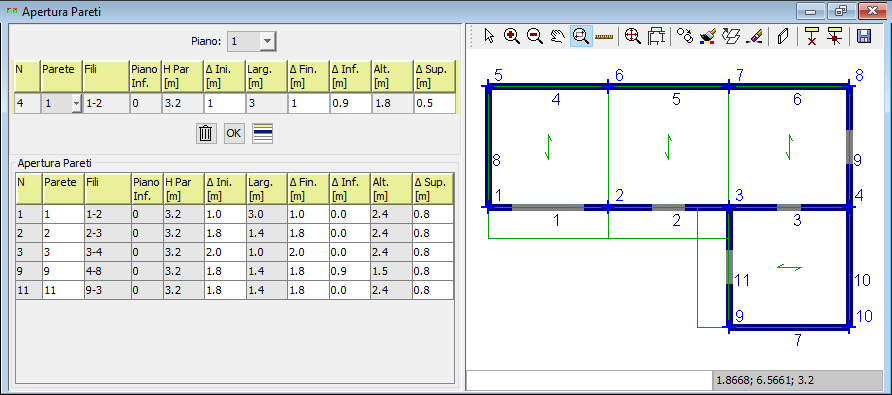Click node 8 at top-right of plan

point(860,75)
